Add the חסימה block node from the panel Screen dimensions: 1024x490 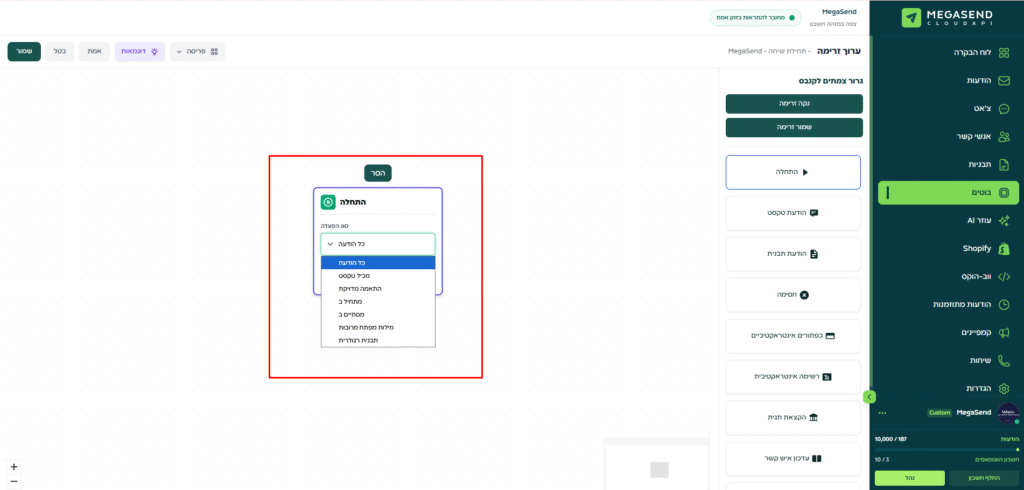(x=793, y=295)
